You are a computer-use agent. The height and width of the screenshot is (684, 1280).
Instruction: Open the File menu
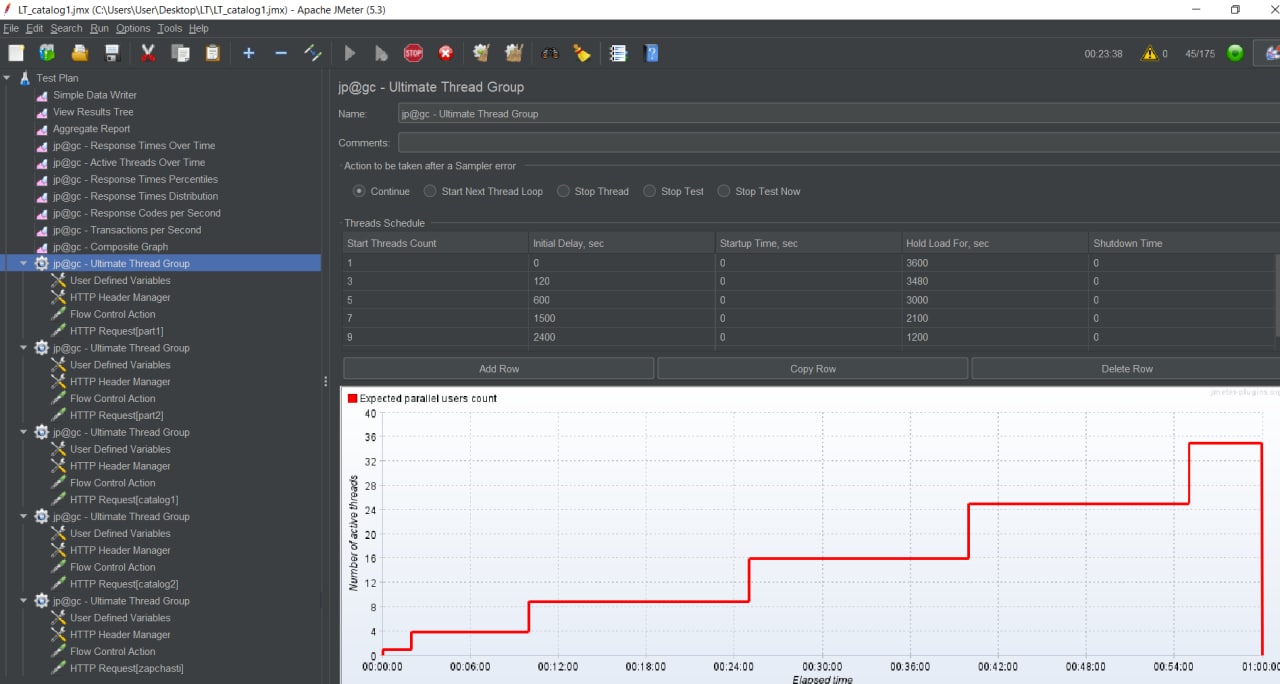tap(11, 29)
